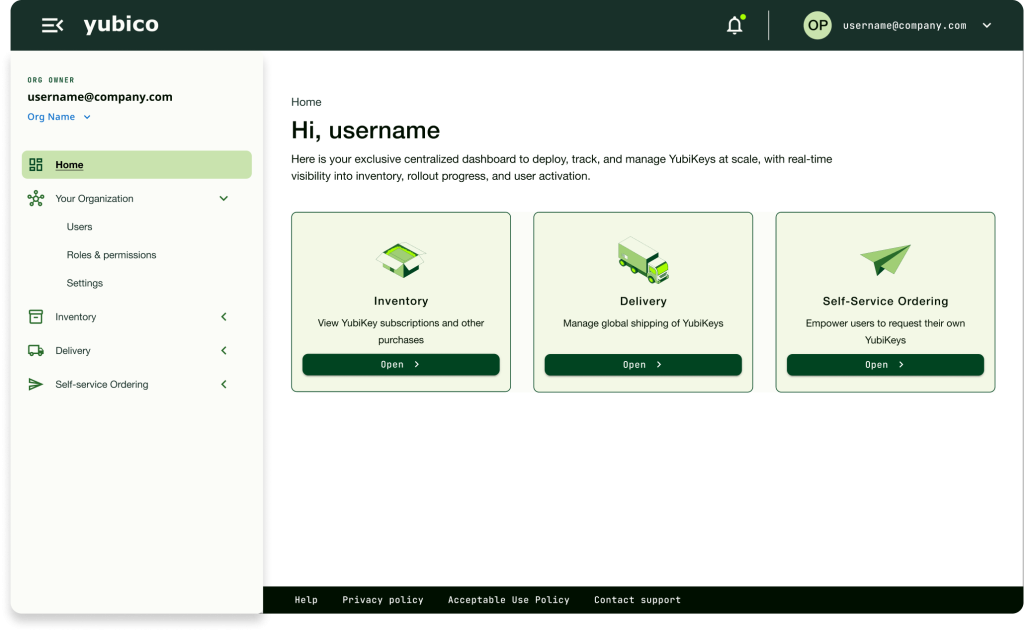Click the OP user avatar
The image size is (1024, 632).
817,26
